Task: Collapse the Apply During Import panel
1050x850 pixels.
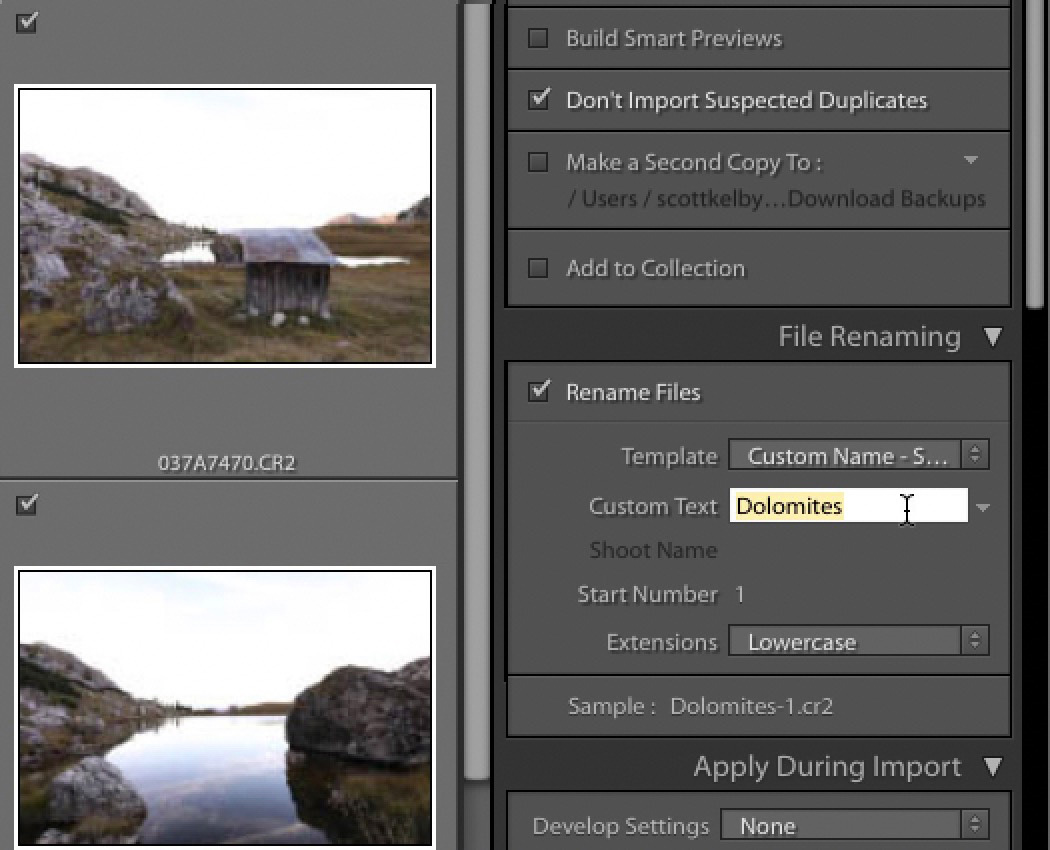Action: [993, 767]
